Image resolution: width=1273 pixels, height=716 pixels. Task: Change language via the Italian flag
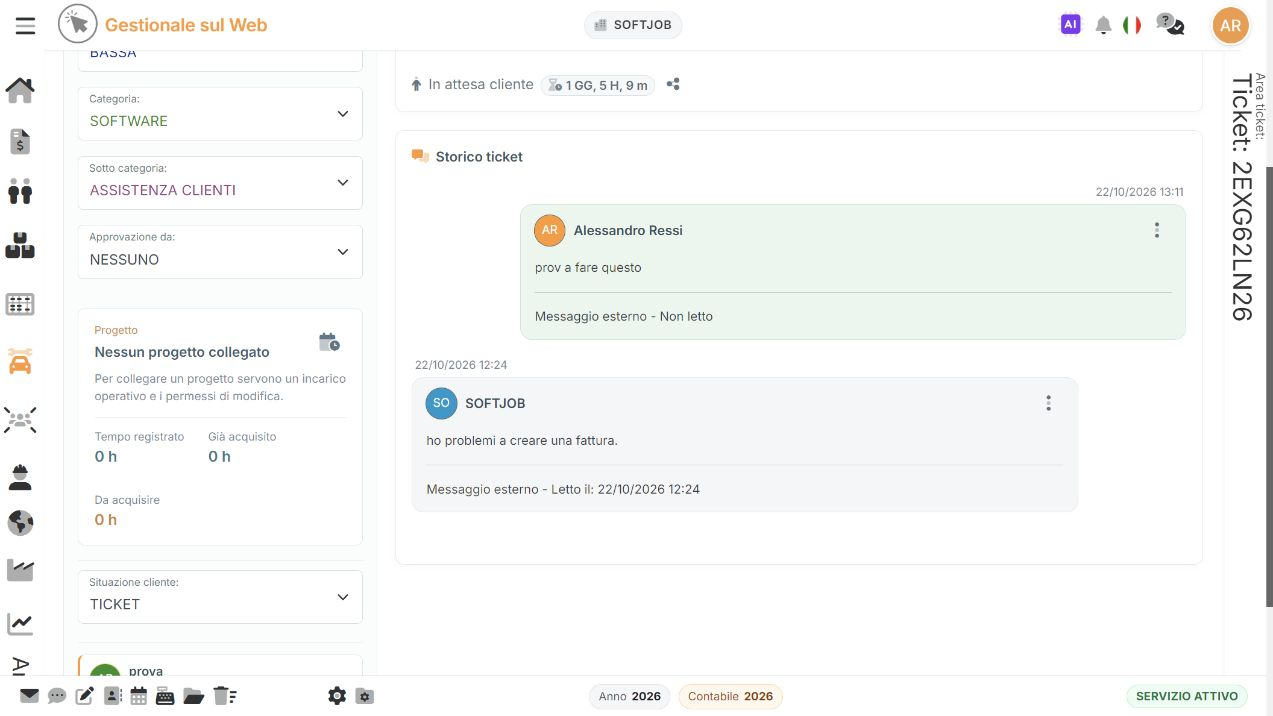pyautogui.click(x=1132, y=25)
